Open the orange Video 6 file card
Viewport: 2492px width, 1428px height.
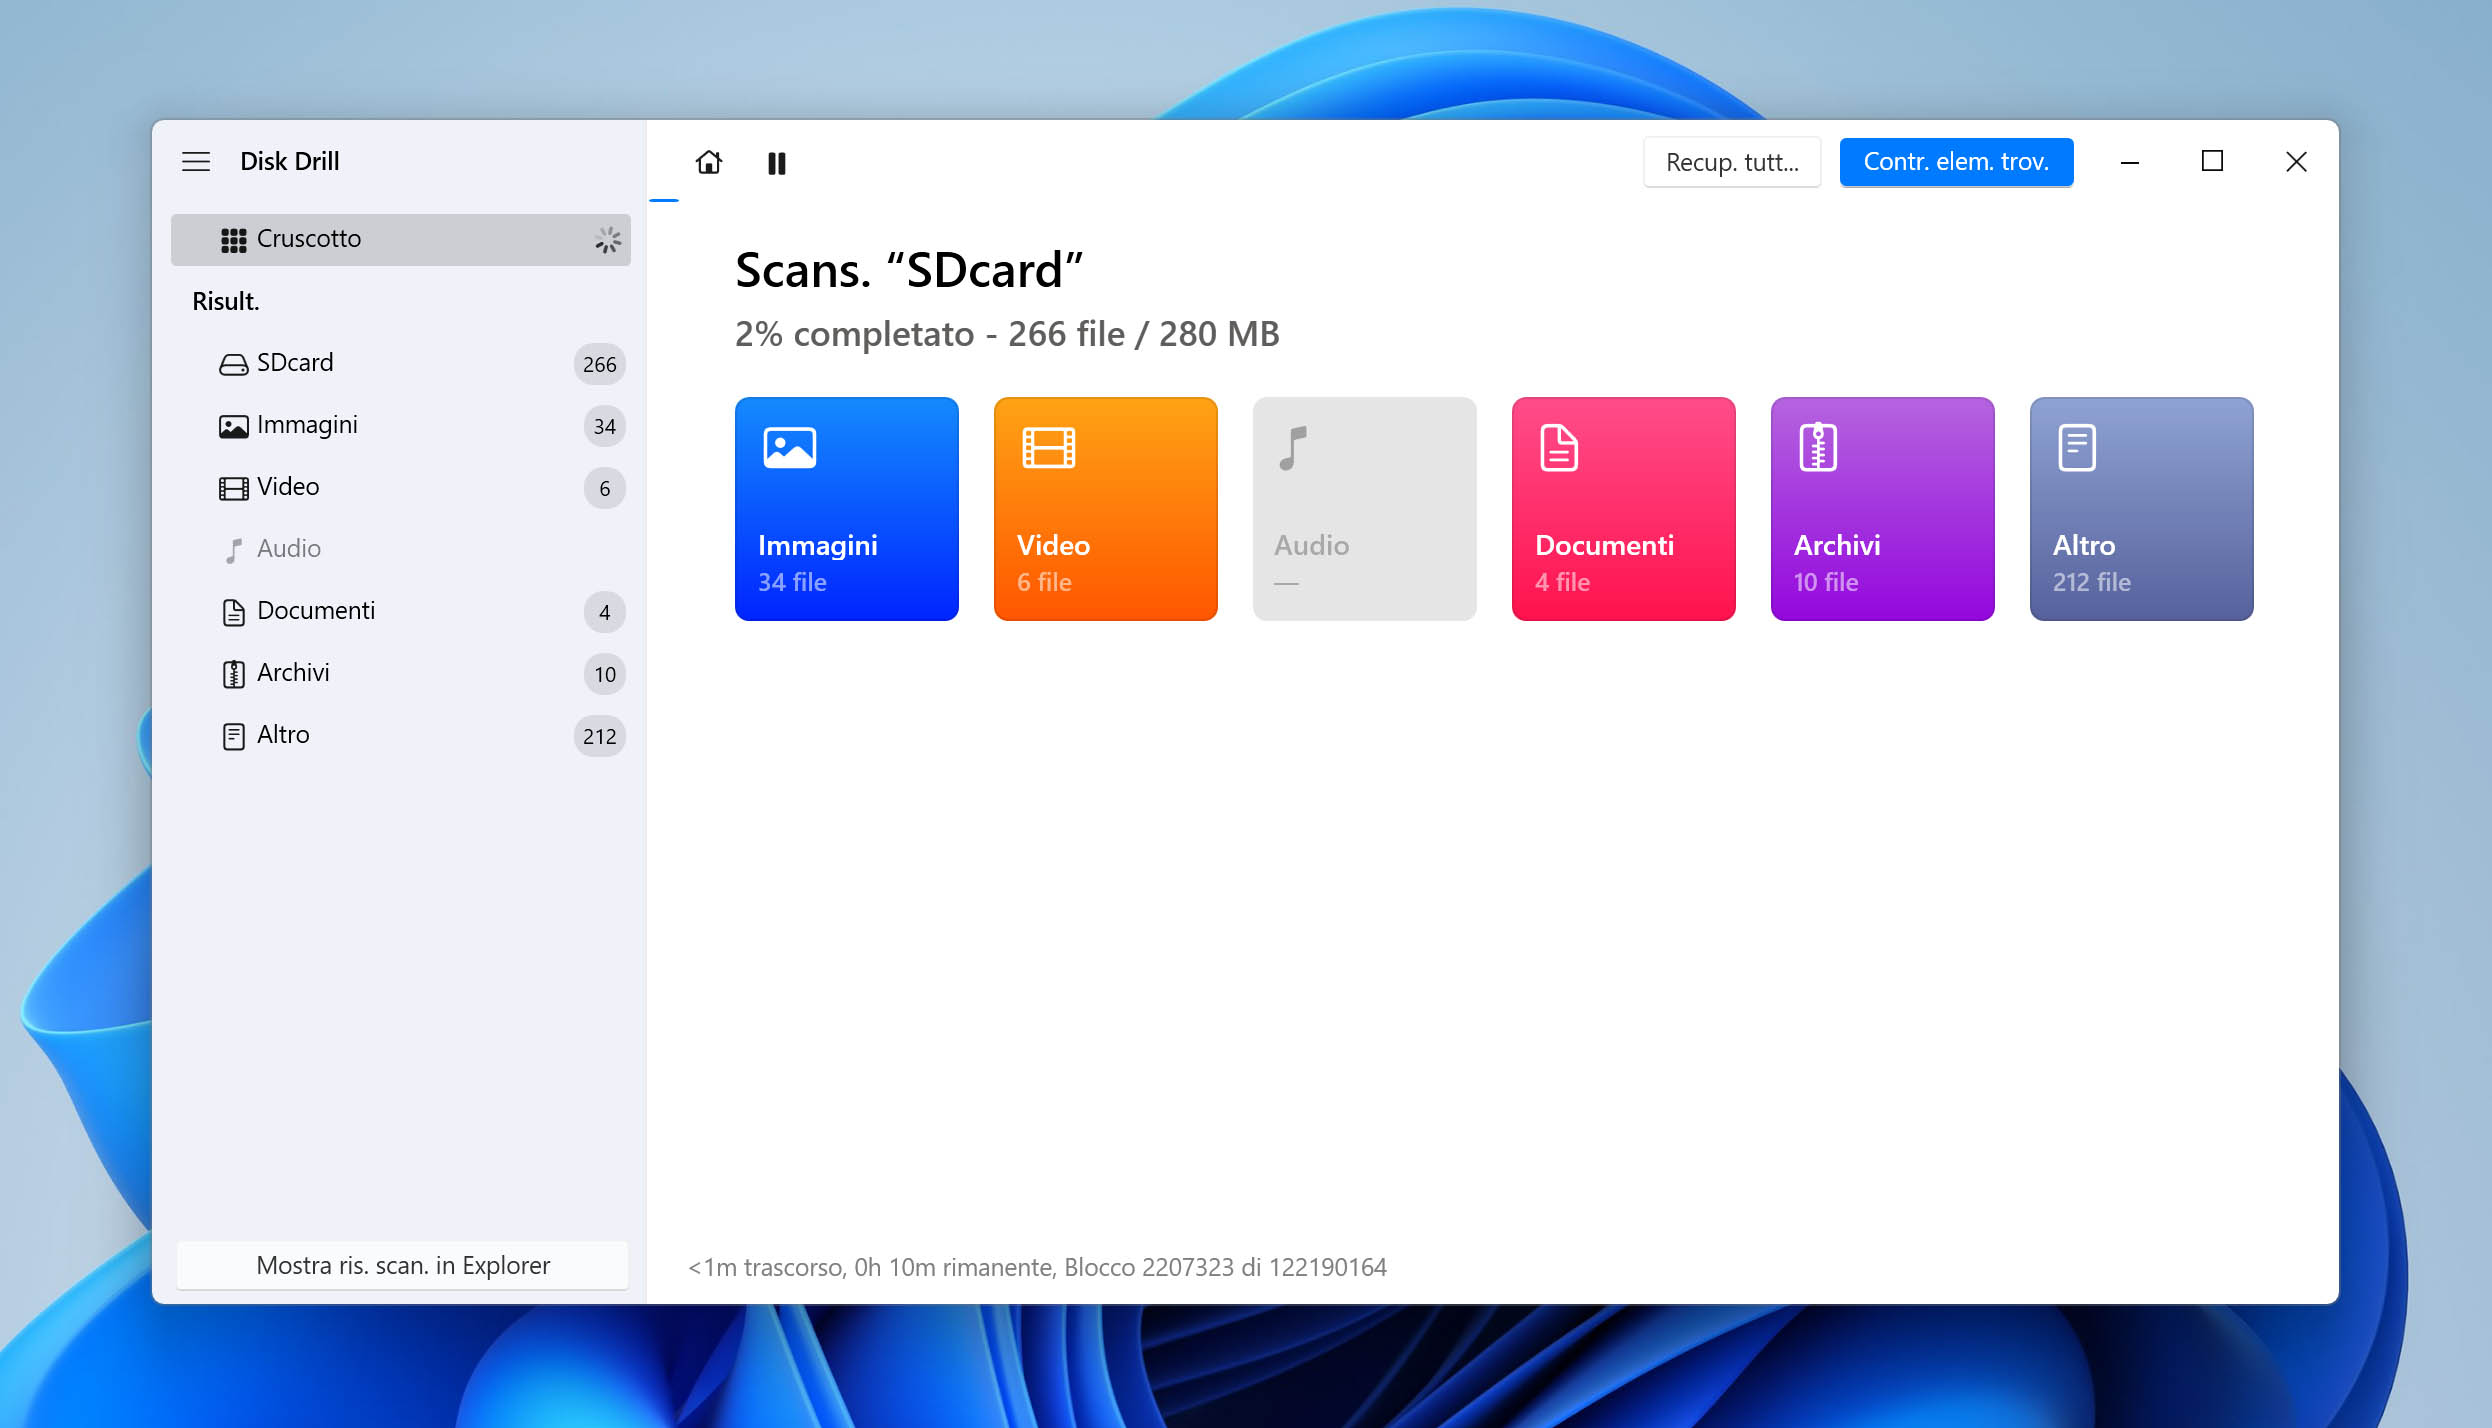(x=1106, y=509)
